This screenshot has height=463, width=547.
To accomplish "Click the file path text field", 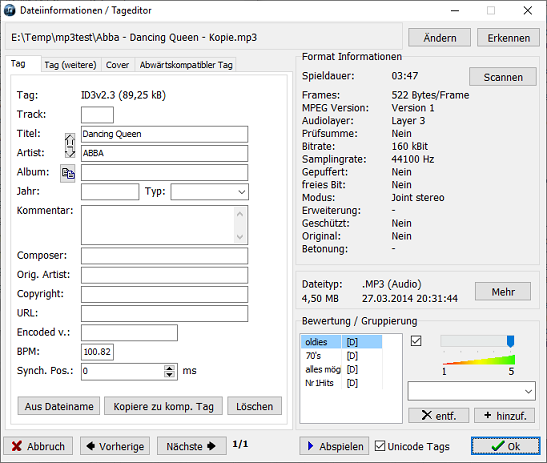I will pyautogui.click(x=204, y=37).
